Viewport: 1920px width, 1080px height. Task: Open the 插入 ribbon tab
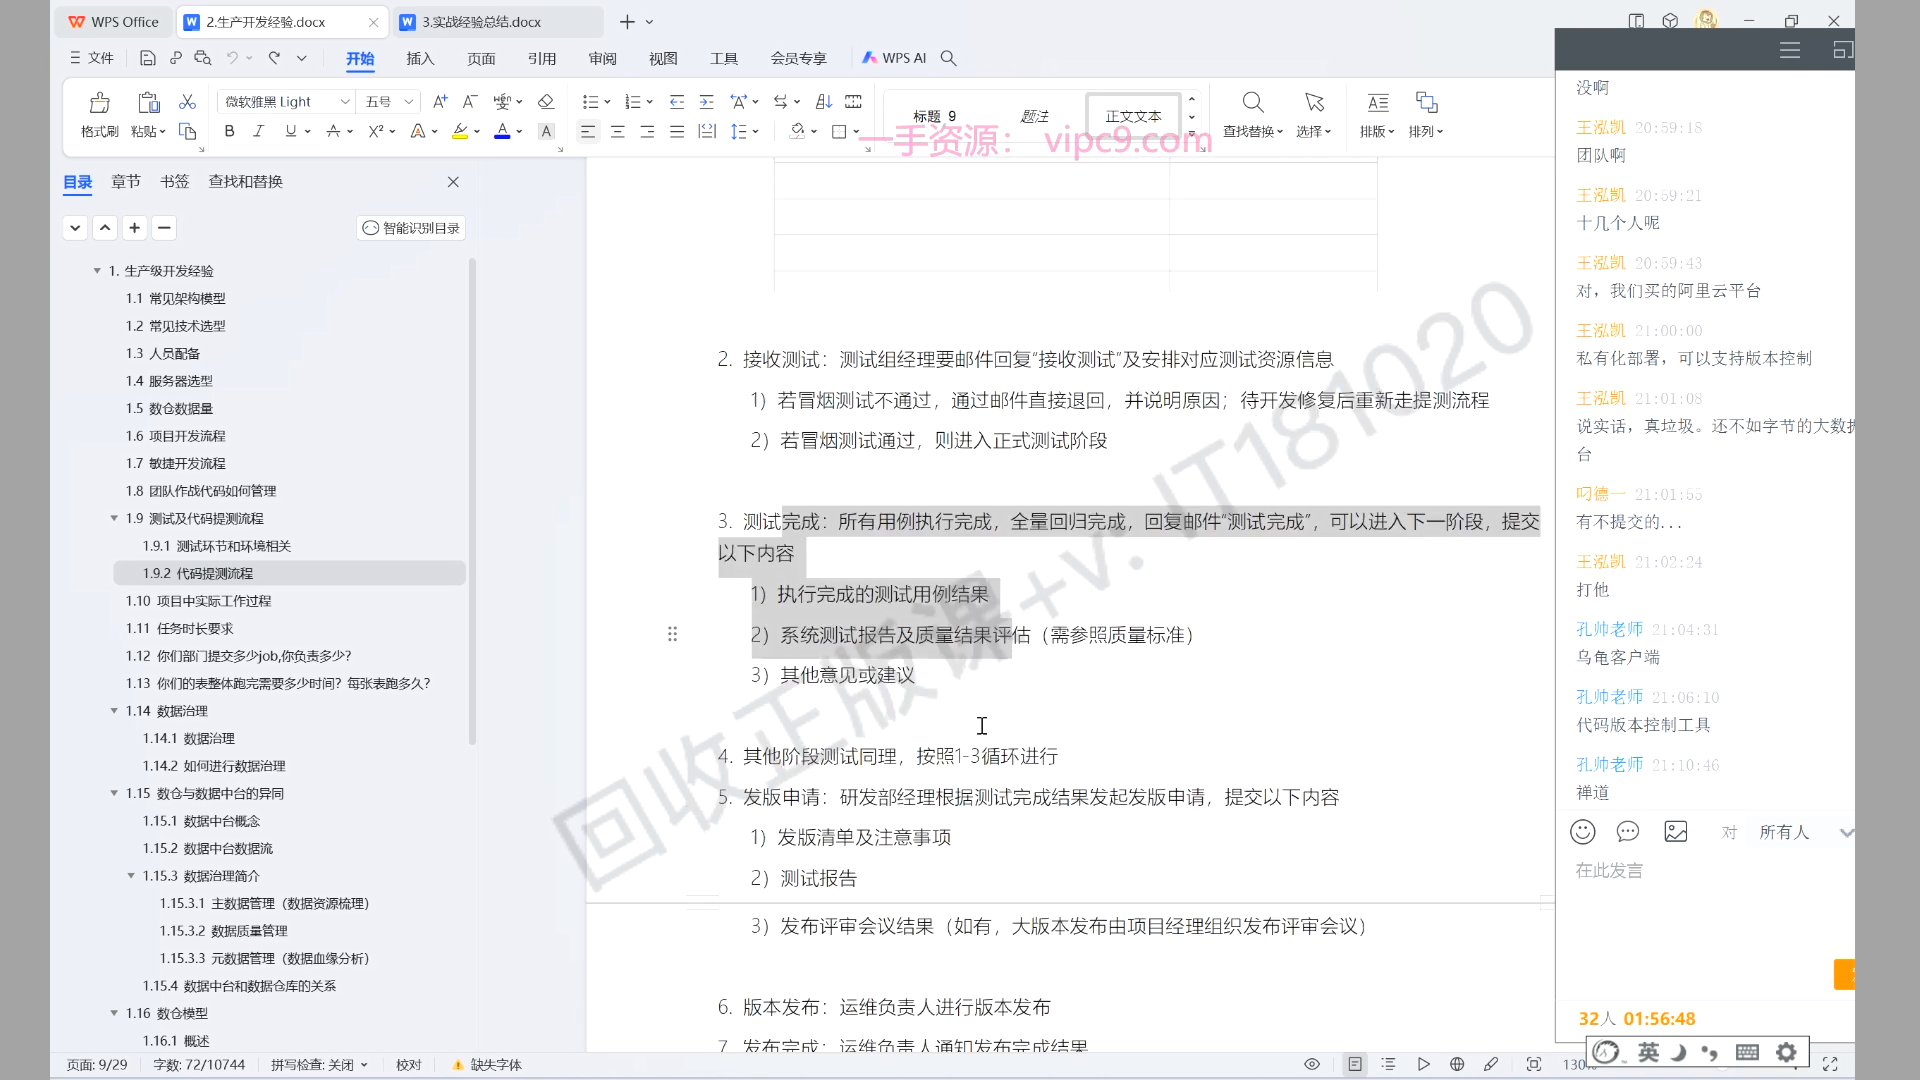(x=420, y=58)
